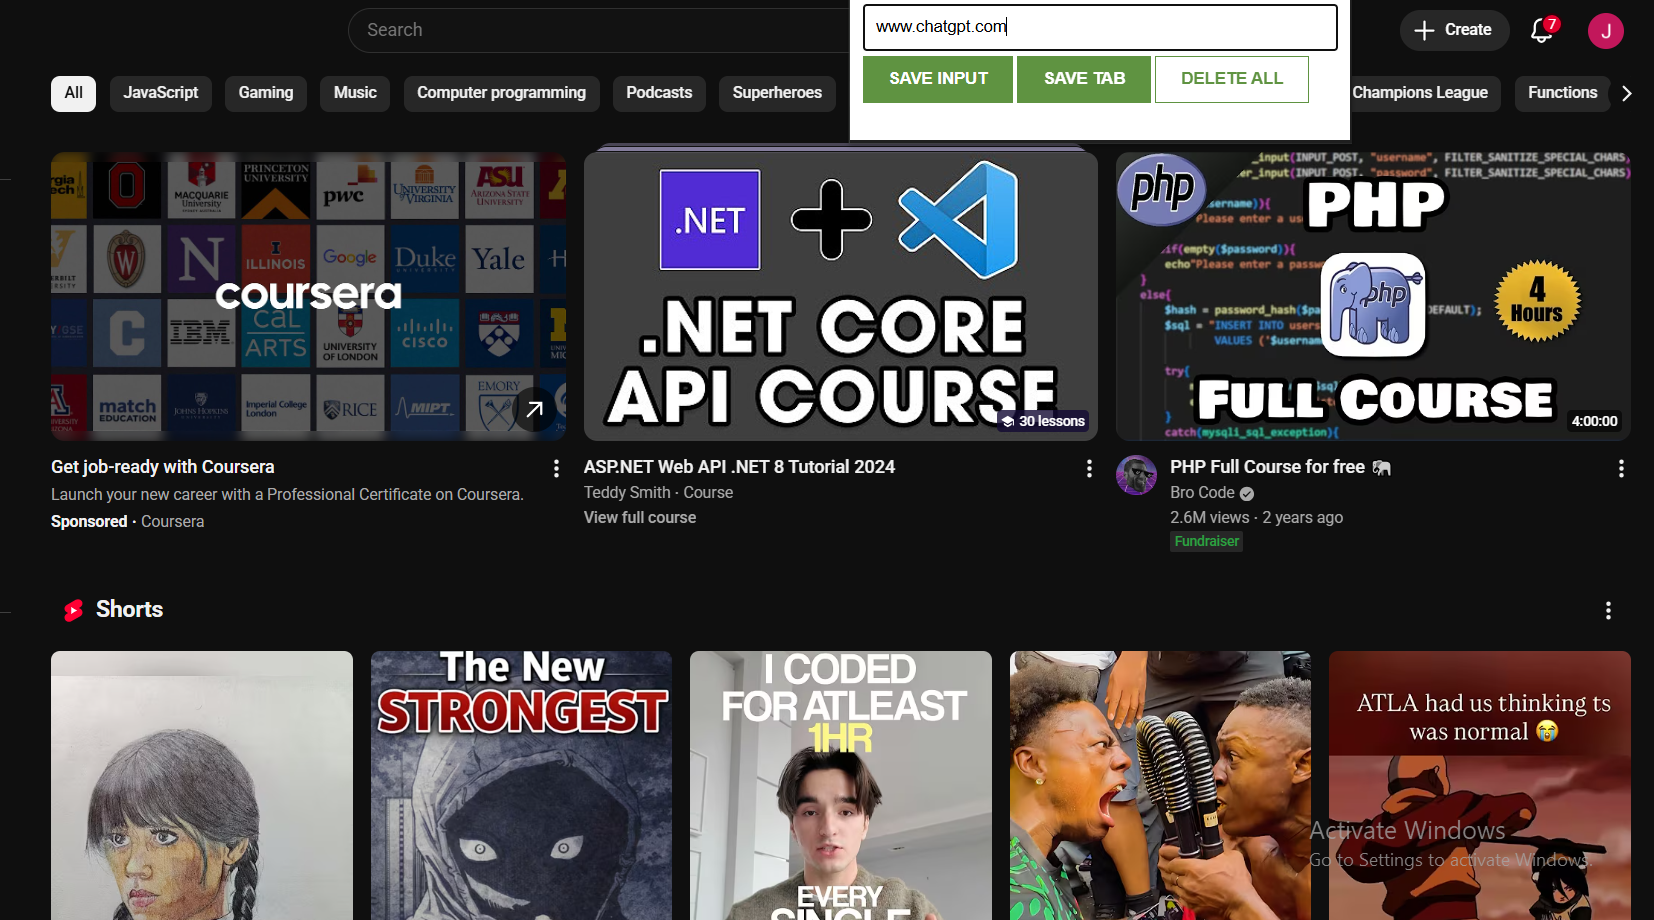Viewport: 1654px width, 920px height.
Task: Click the www.chatgpt.com input field
Action: tap(1098, 27)
